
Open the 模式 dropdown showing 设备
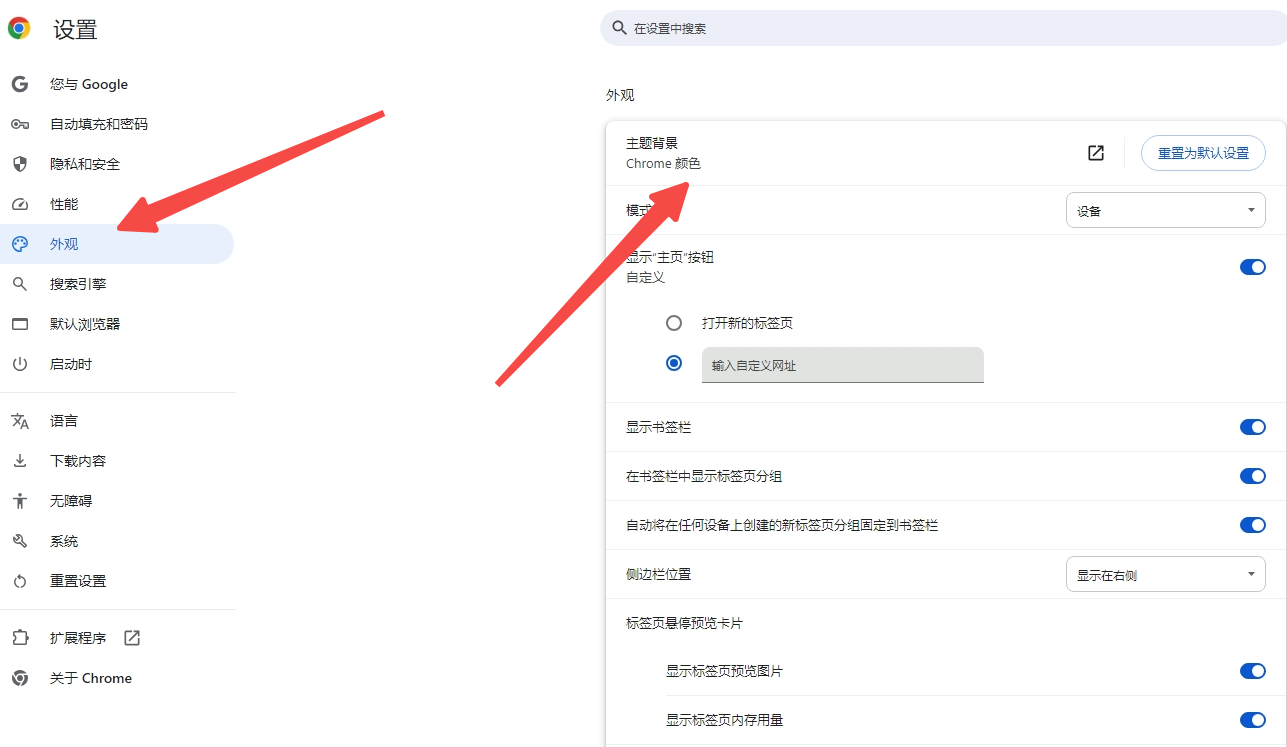click(1166, 210)
